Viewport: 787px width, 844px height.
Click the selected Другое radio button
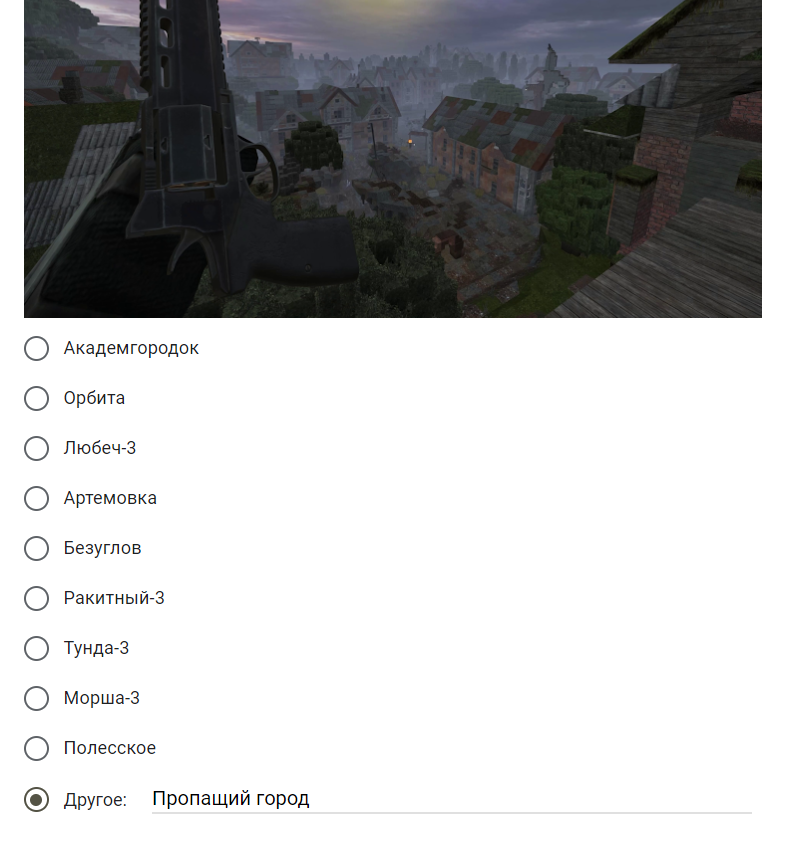point(37,800)
